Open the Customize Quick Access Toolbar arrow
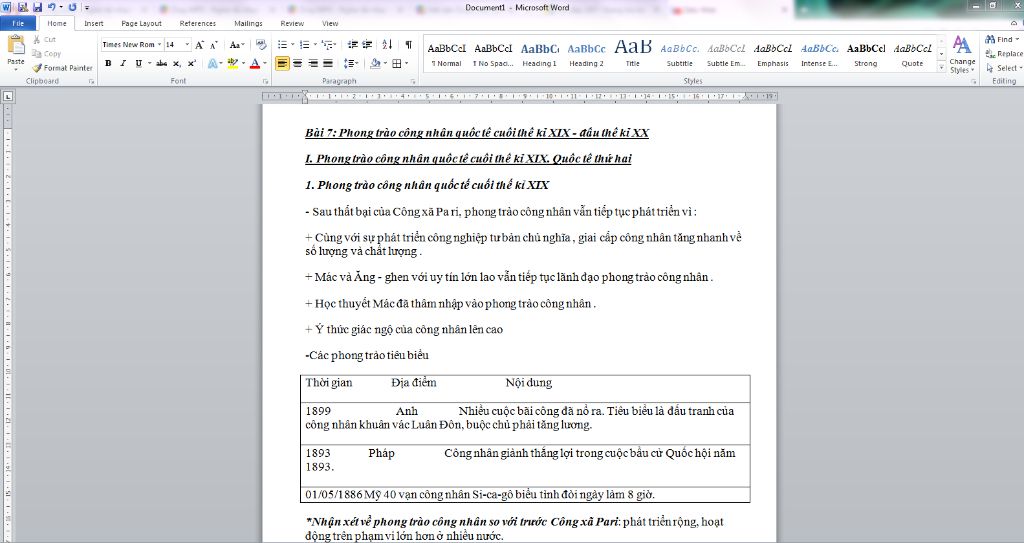The width and height of the screenshot is (1024, 543). coord(87,8)
